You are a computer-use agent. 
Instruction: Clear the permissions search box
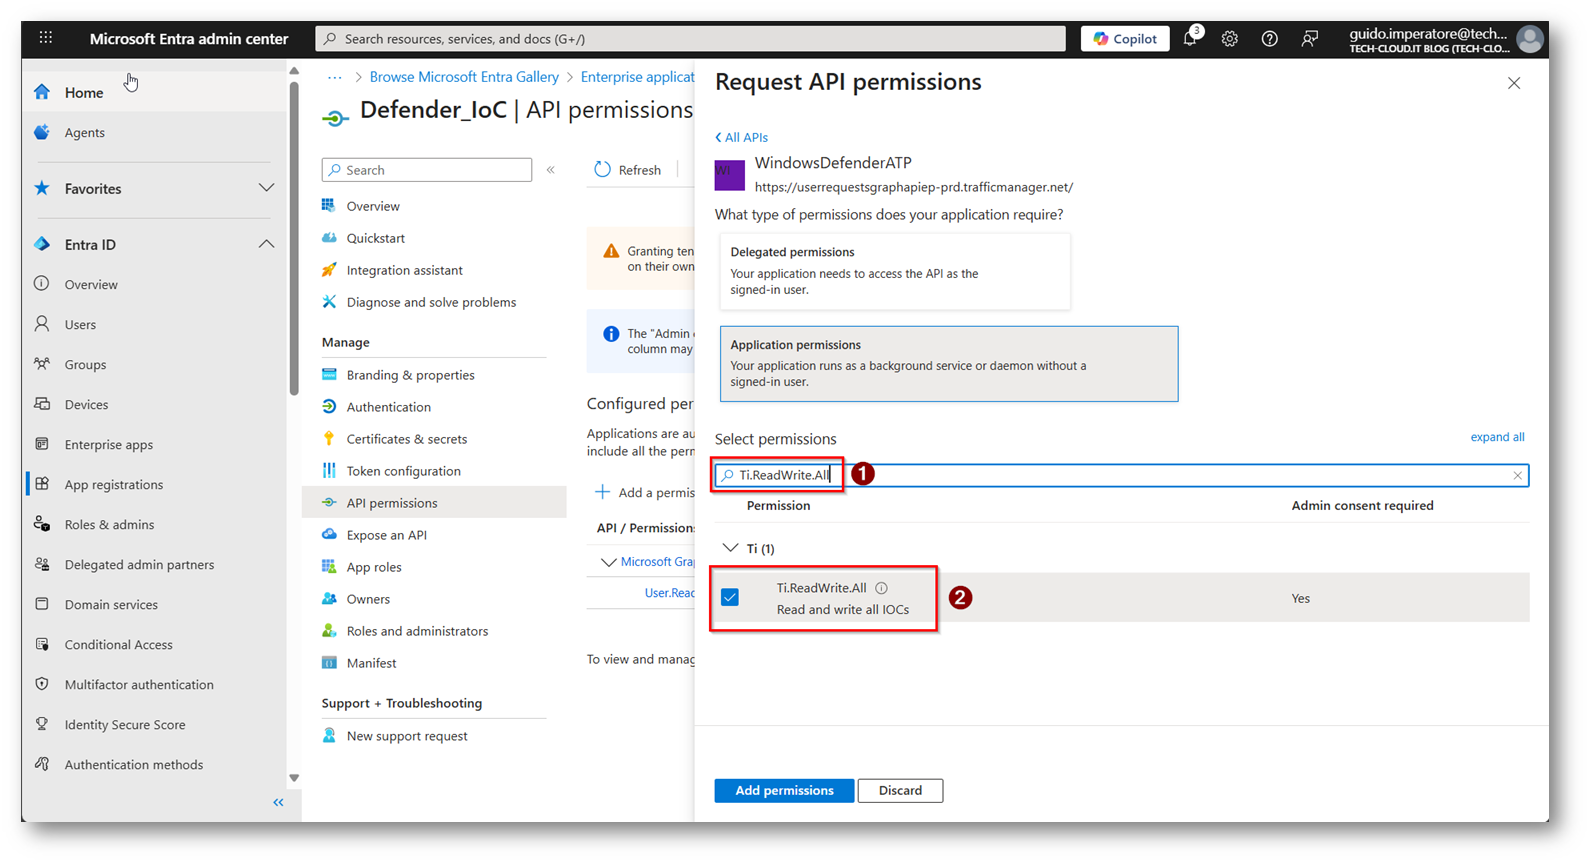point(1517,476)
